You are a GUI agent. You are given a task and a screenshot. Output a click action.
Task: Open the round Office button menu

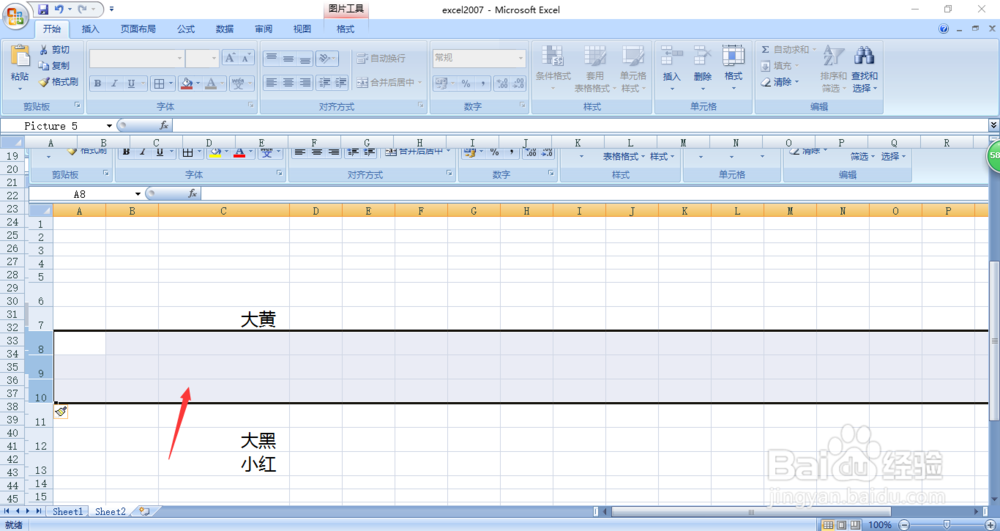(x=14, y=14)
